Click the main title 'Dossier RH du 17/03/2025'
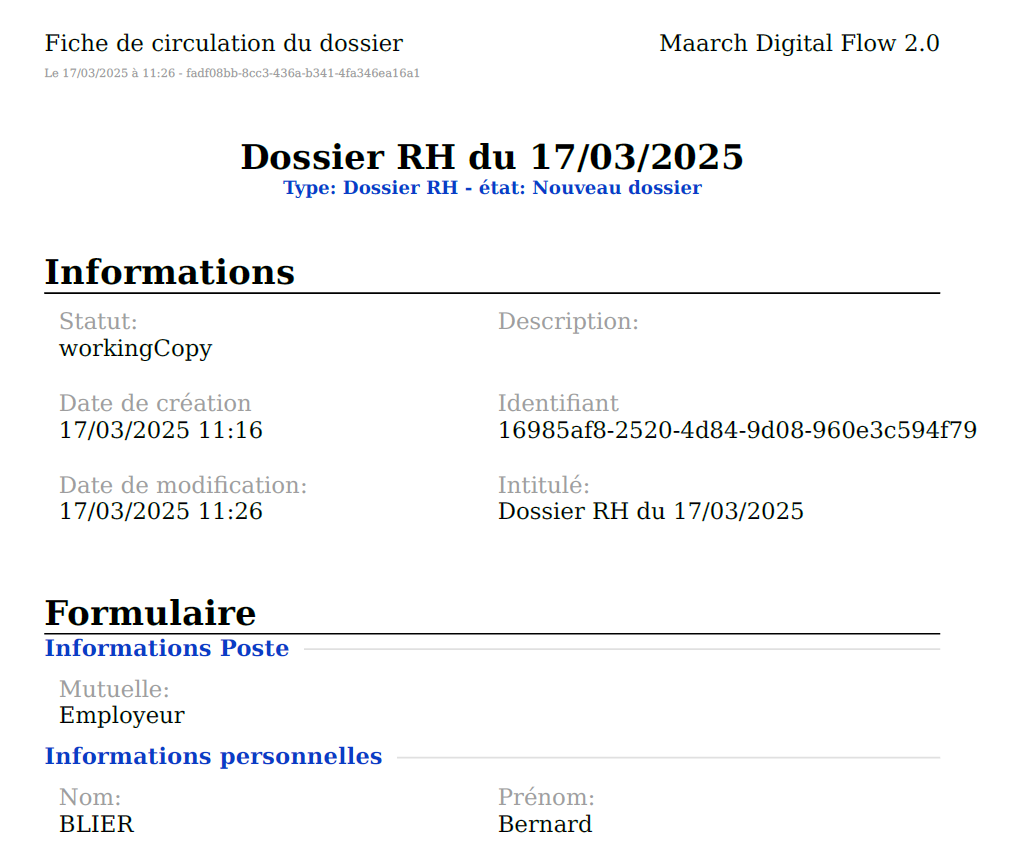This screenshot has height=841, width=1009. pyautogui.click(x=492, y=157)
